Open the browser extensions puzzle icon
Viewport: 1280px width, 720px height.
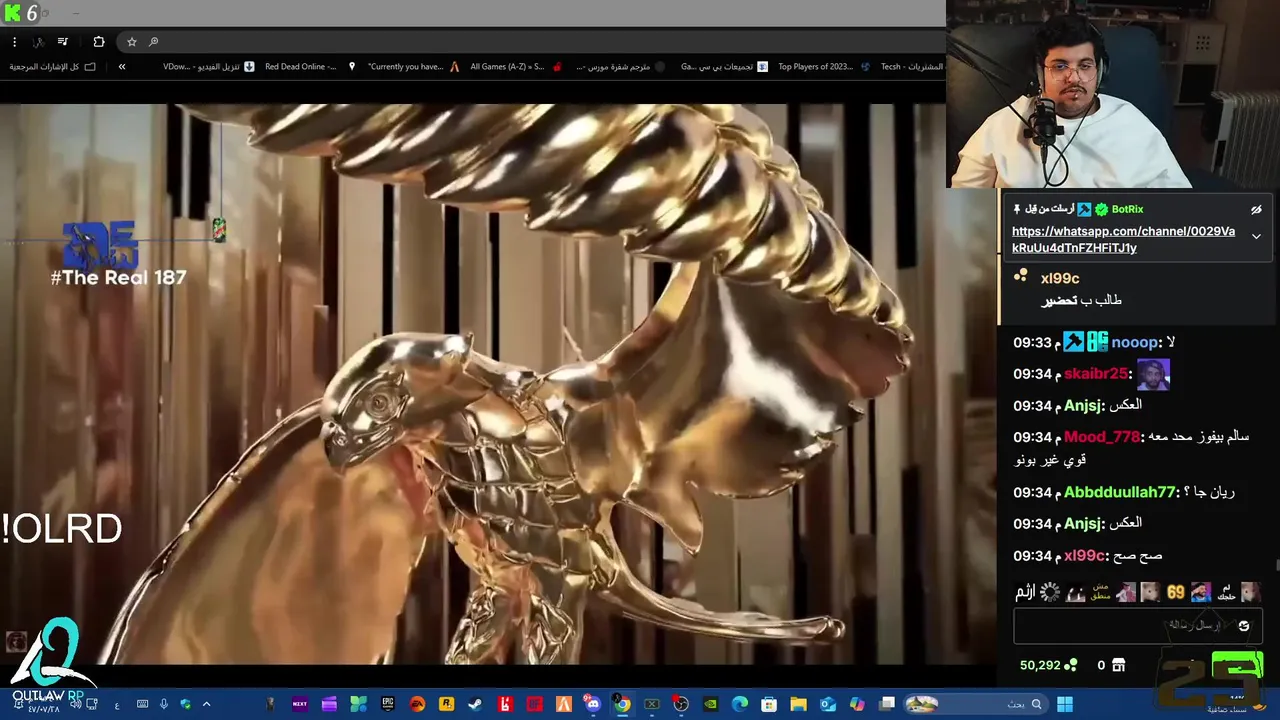tap(98, 42)
